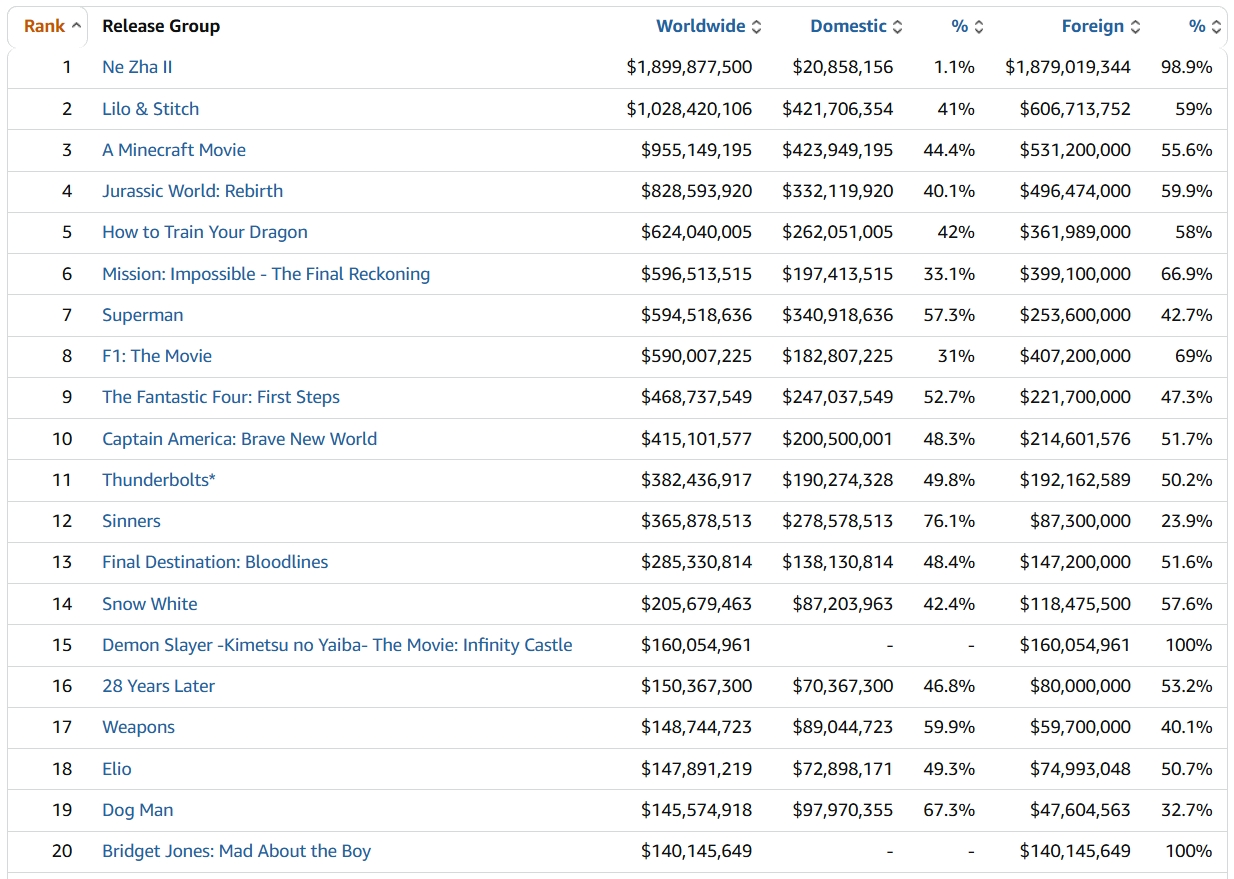This screenshot has width=1234, height=879.
Task: Open the Snow White link
Action: (x=150, y=604)
